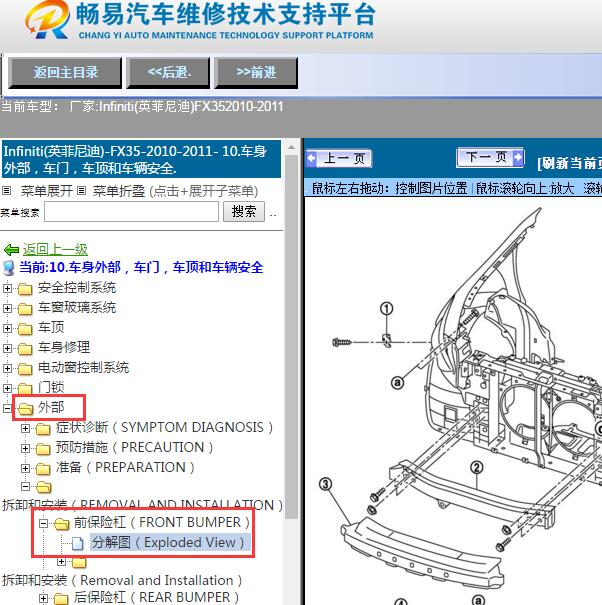Select 准备 (PREPARATION) label

[125, 467]
